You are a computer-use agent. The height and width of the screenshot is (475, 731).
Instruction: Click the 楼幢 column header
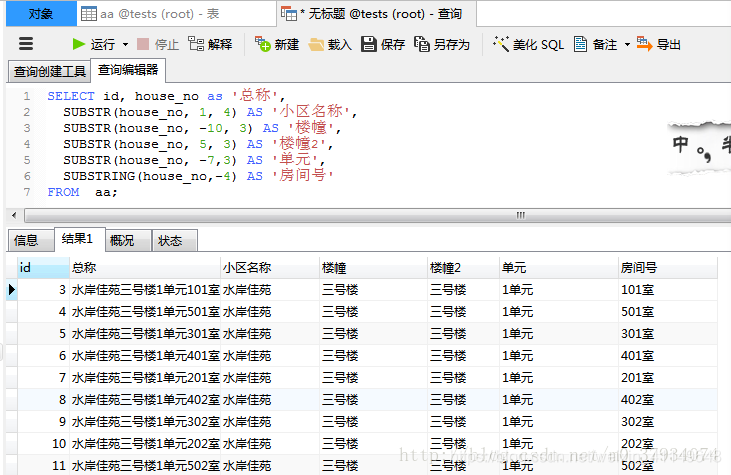tap(373, 268)
